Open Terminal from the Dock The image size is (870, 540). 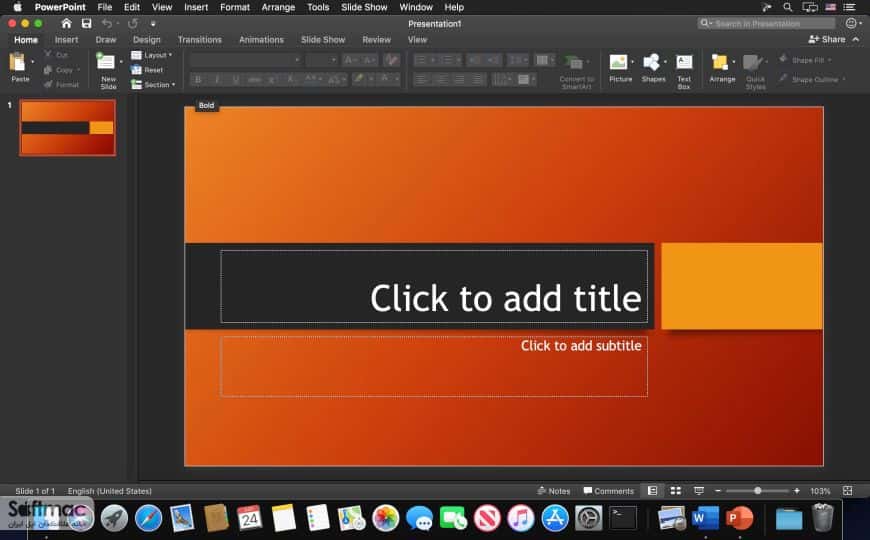[623, 518]
